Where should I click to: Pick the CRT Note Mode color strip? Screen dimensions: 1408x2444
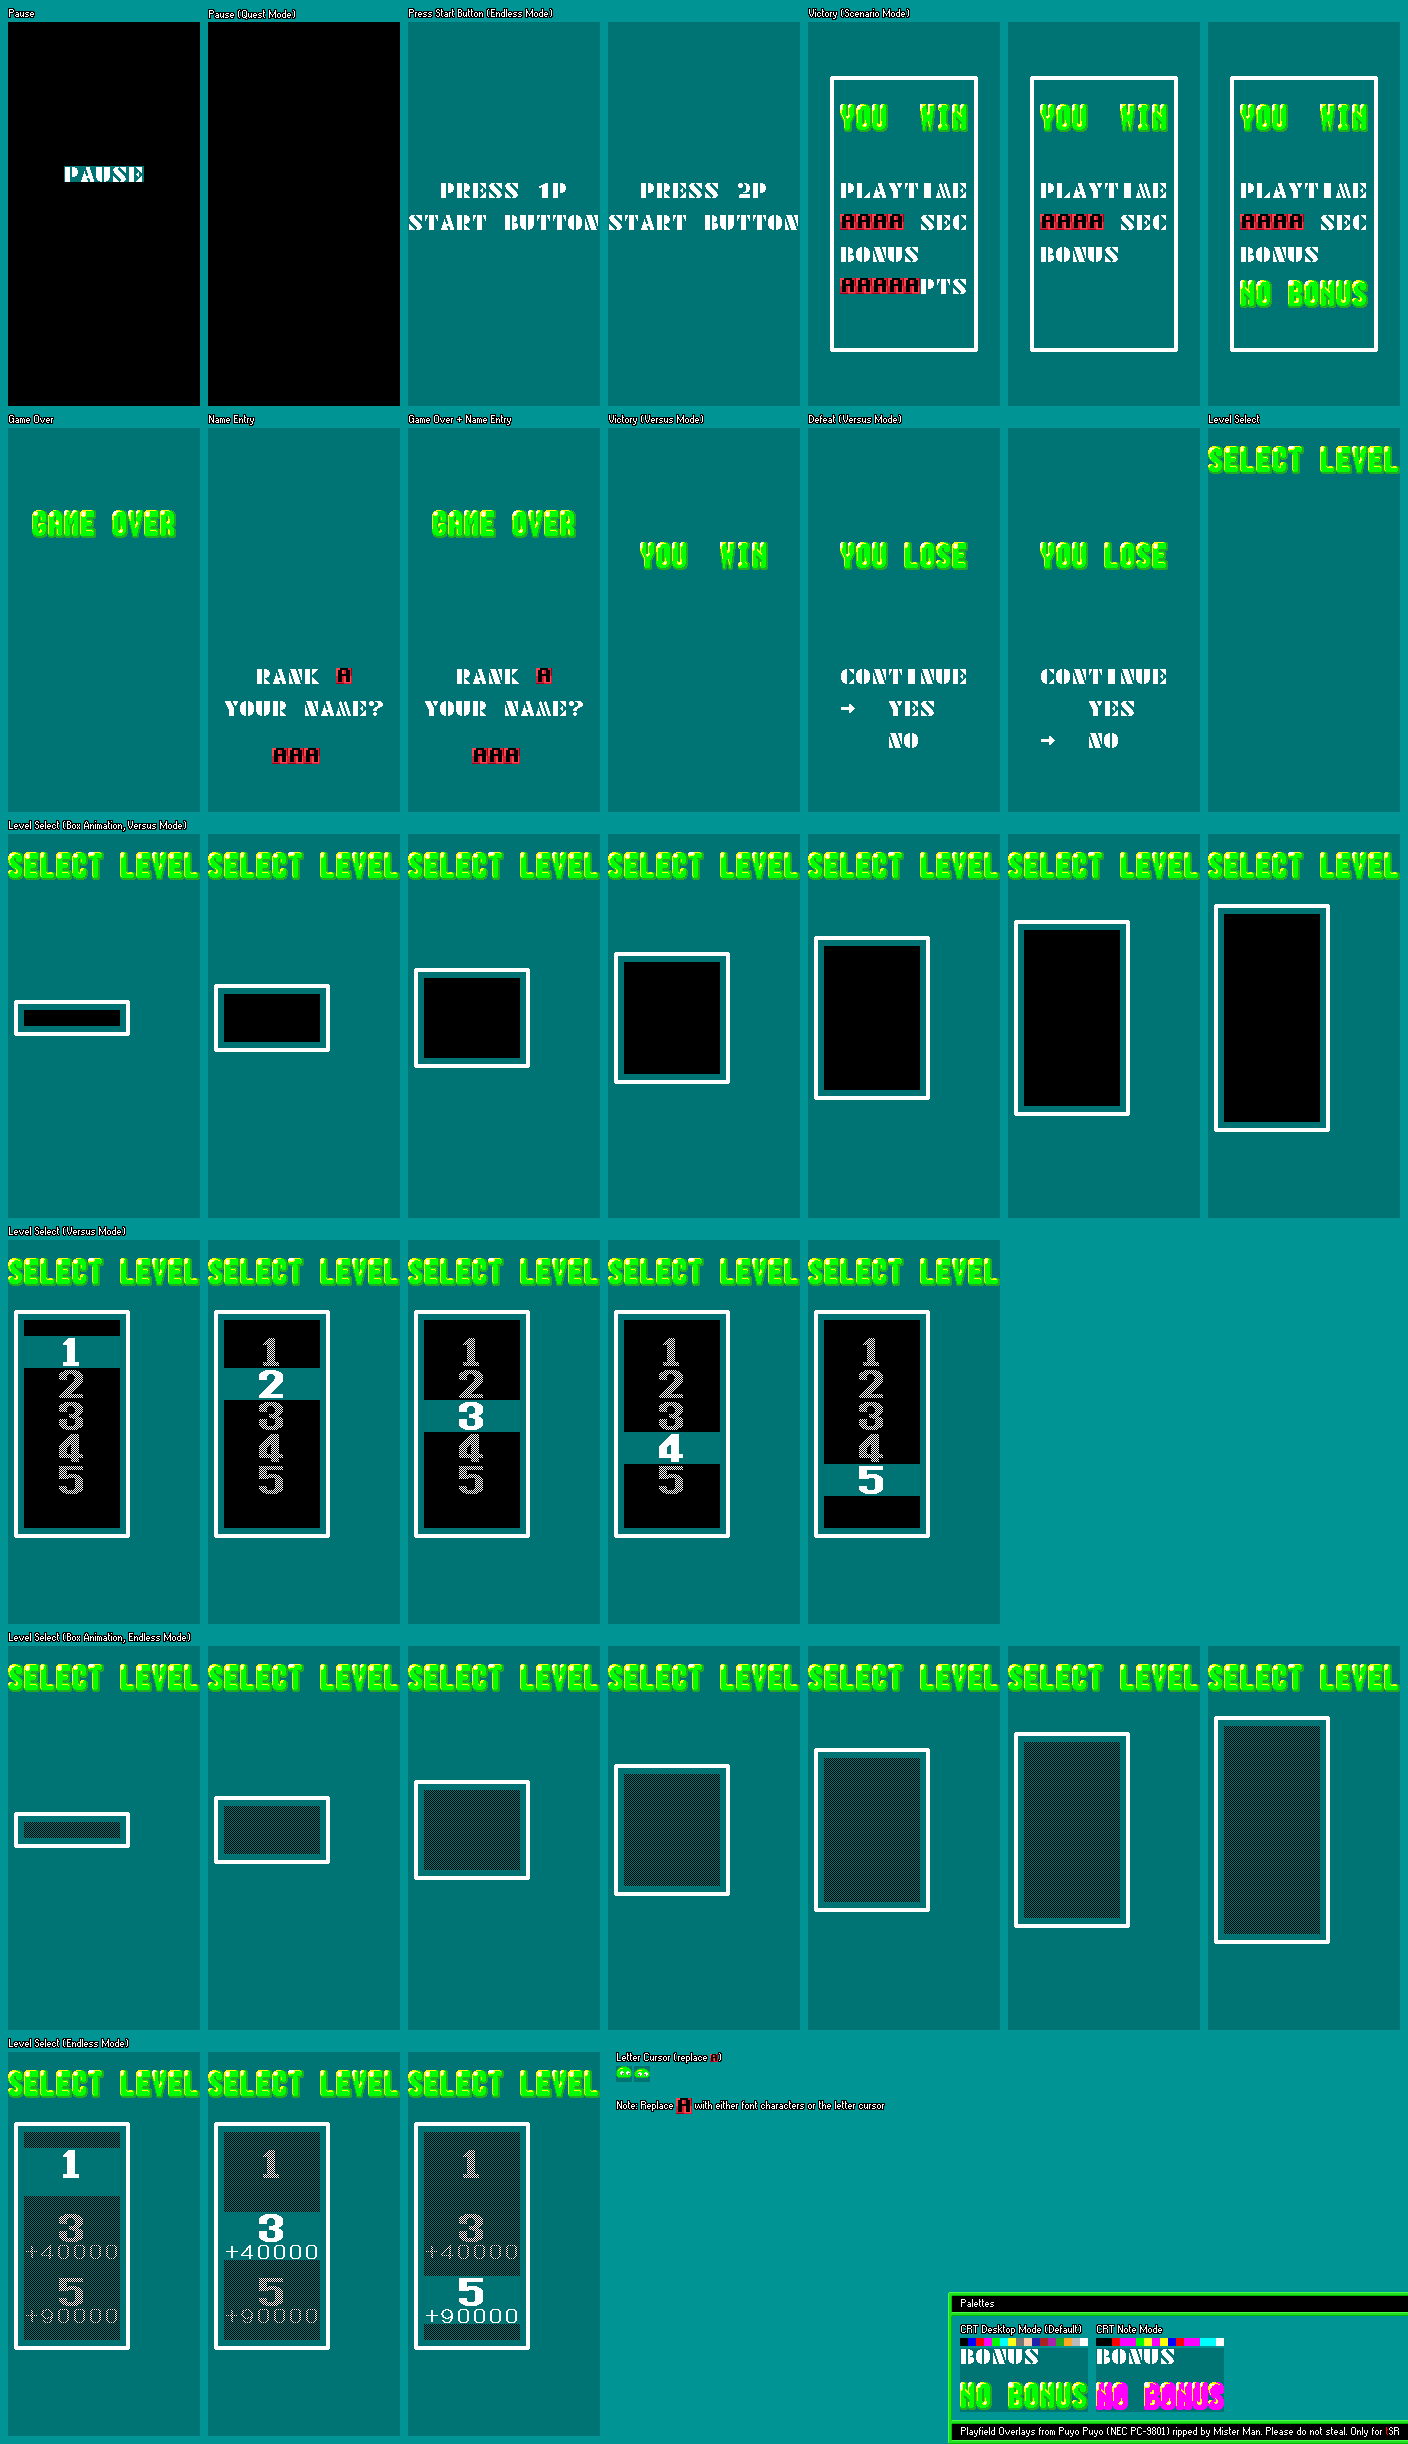1160,2342
